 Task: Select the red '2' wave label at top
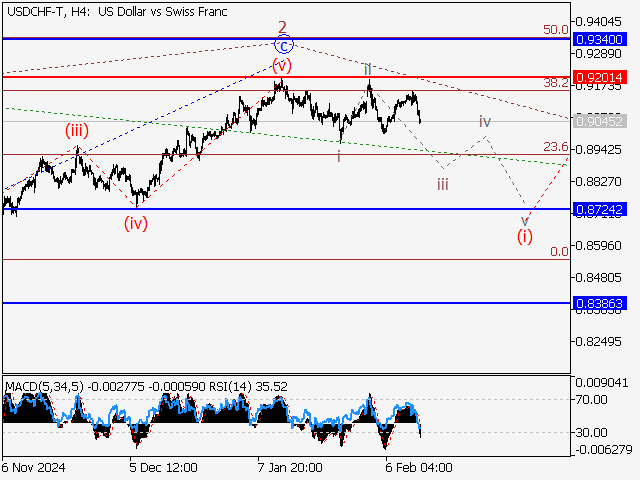click(283, 27)
